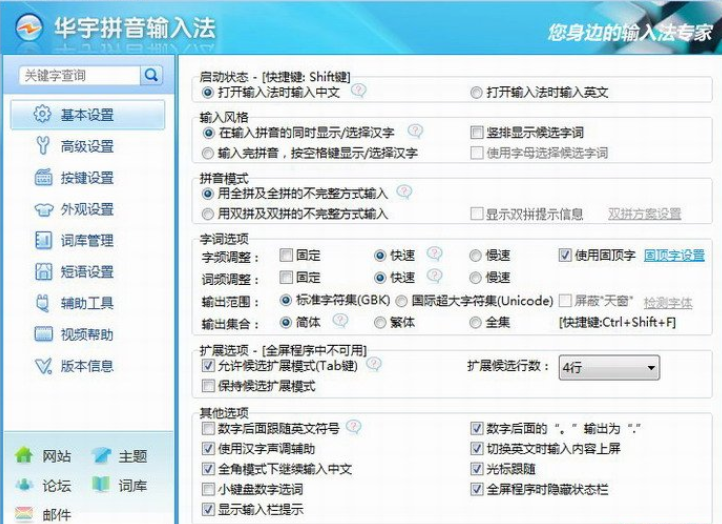722x524 pixels.
Task: Check 数字后面跟随英文符号 checkbox
Action: click(x=208, y=429)
